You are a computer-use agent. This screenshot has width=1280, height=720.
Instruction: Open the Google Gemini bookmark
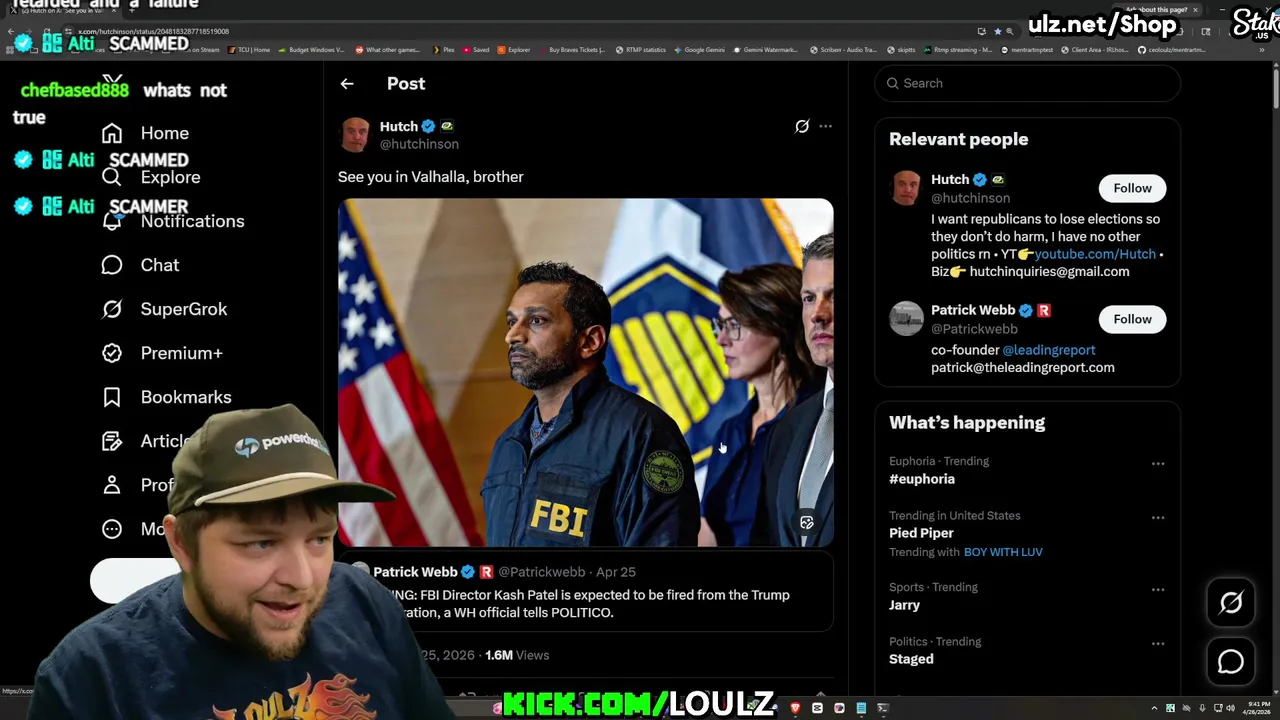click(700, 49)
